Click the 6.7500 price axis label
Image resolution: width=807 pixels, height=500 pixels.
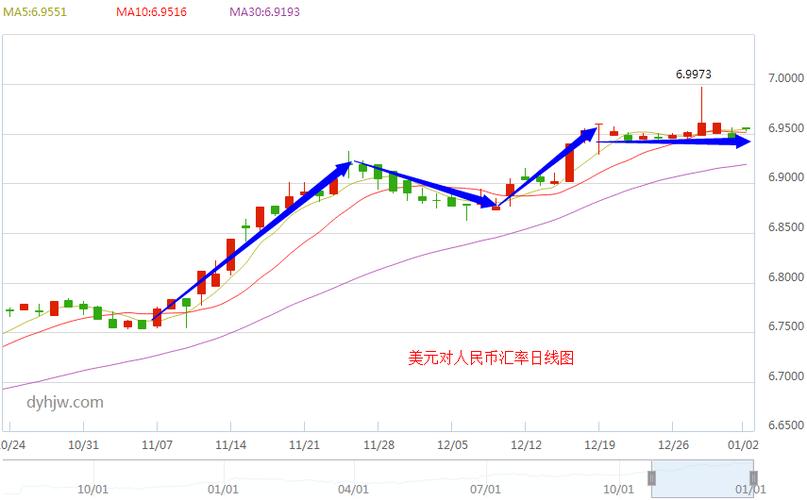(786, 326)
